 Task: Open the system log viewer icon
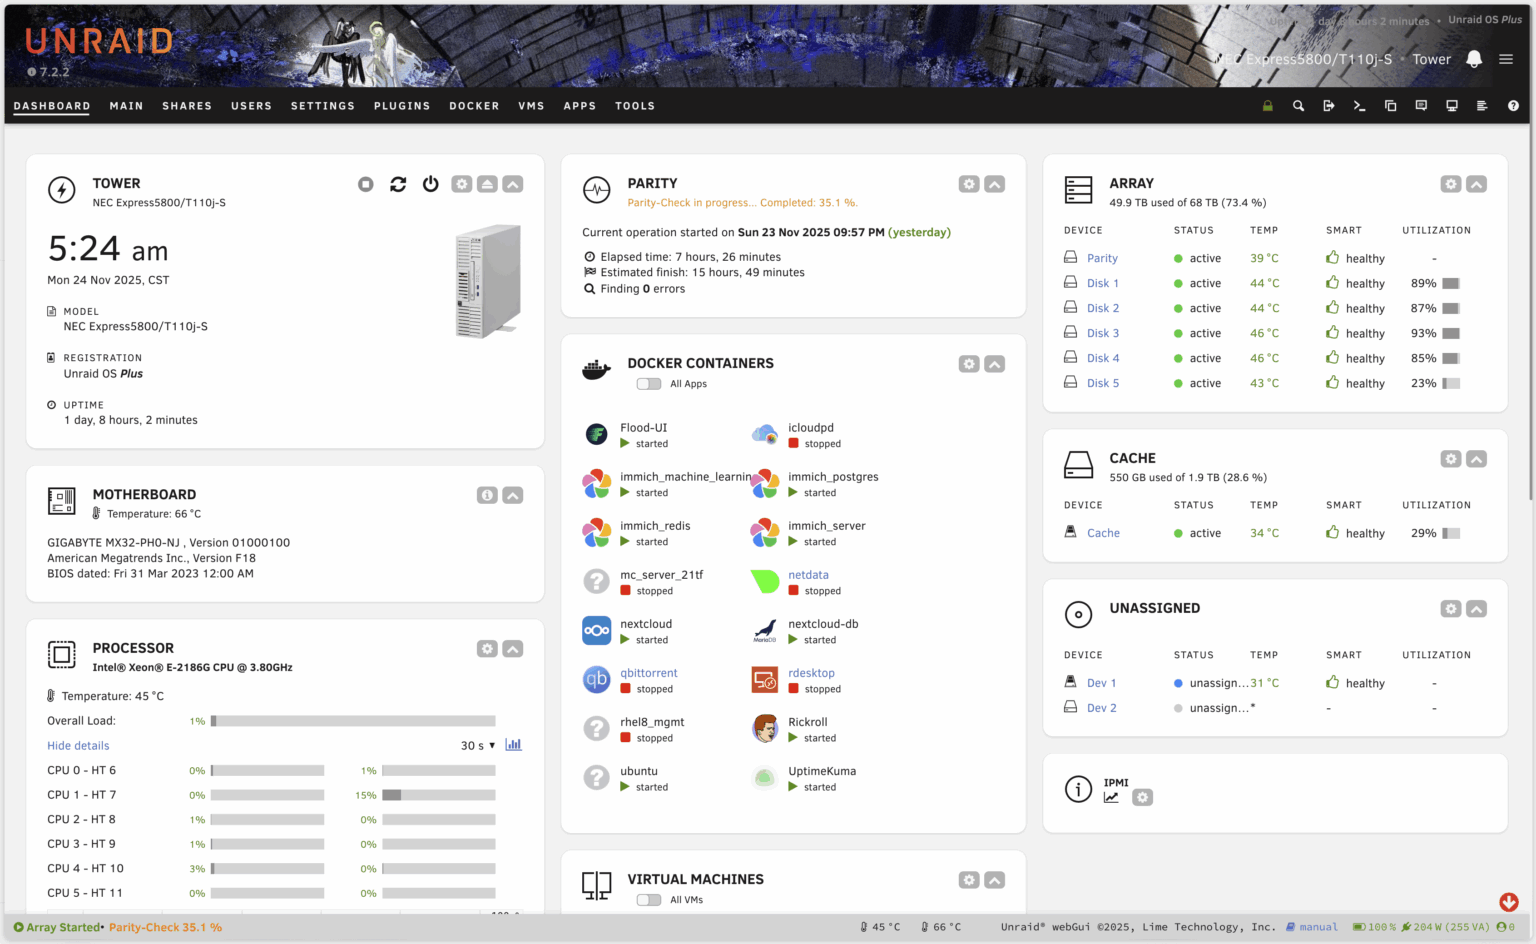click(x=1482, y=105)
